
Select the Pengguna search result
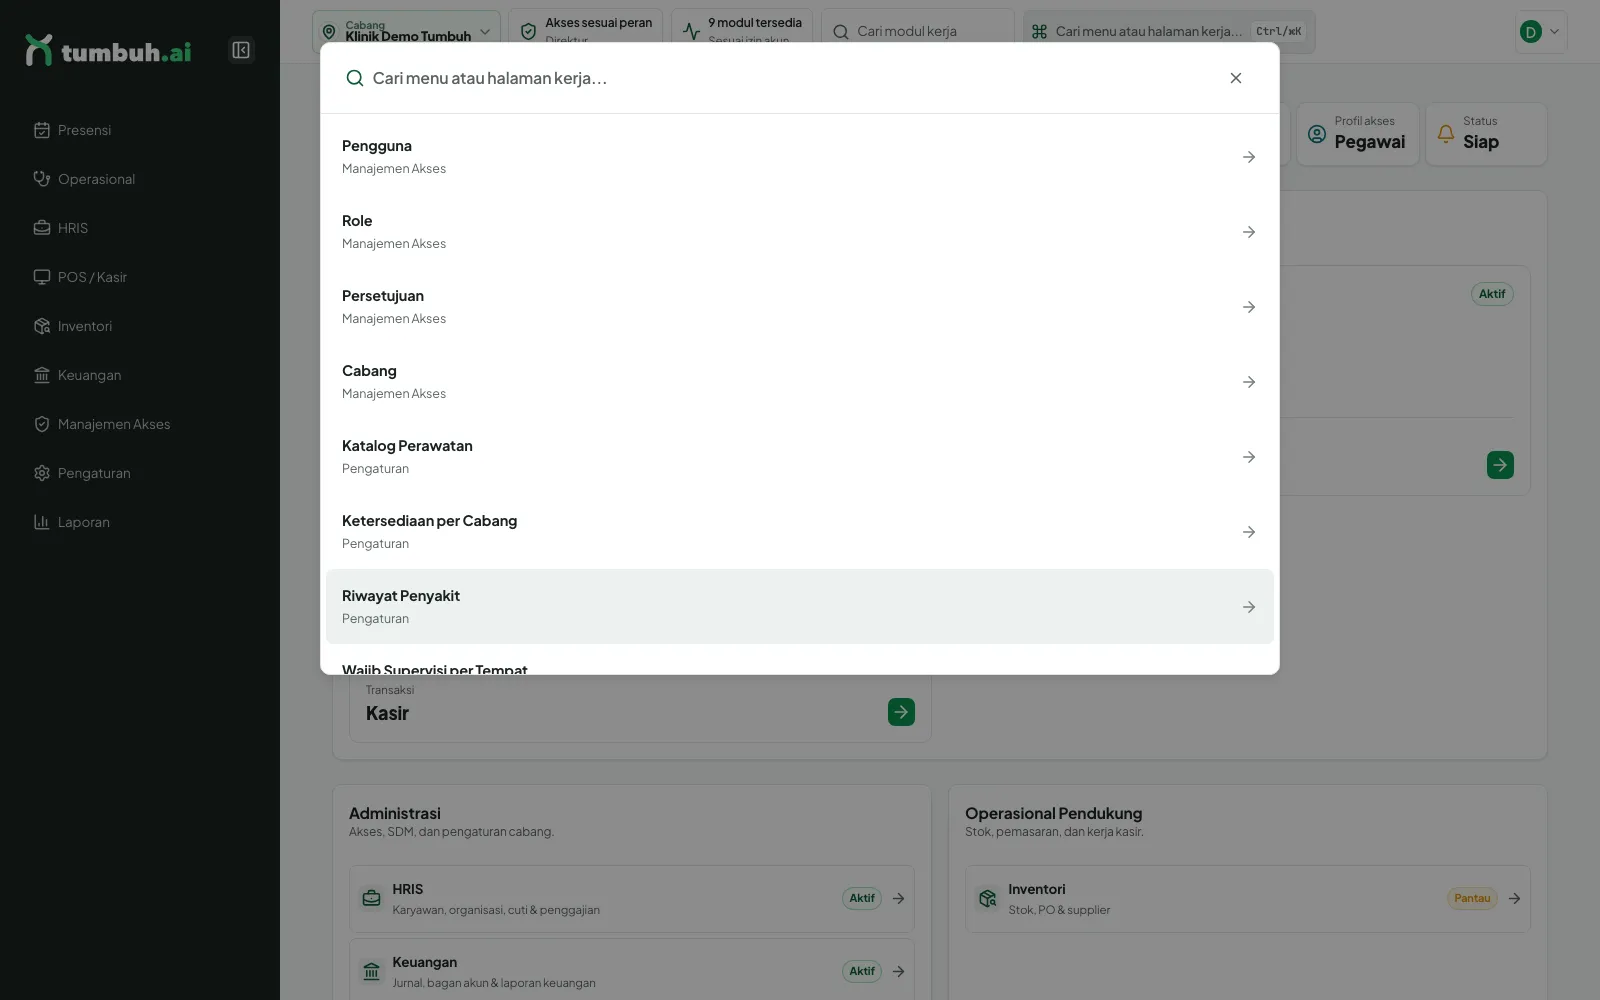click(800, 157)
